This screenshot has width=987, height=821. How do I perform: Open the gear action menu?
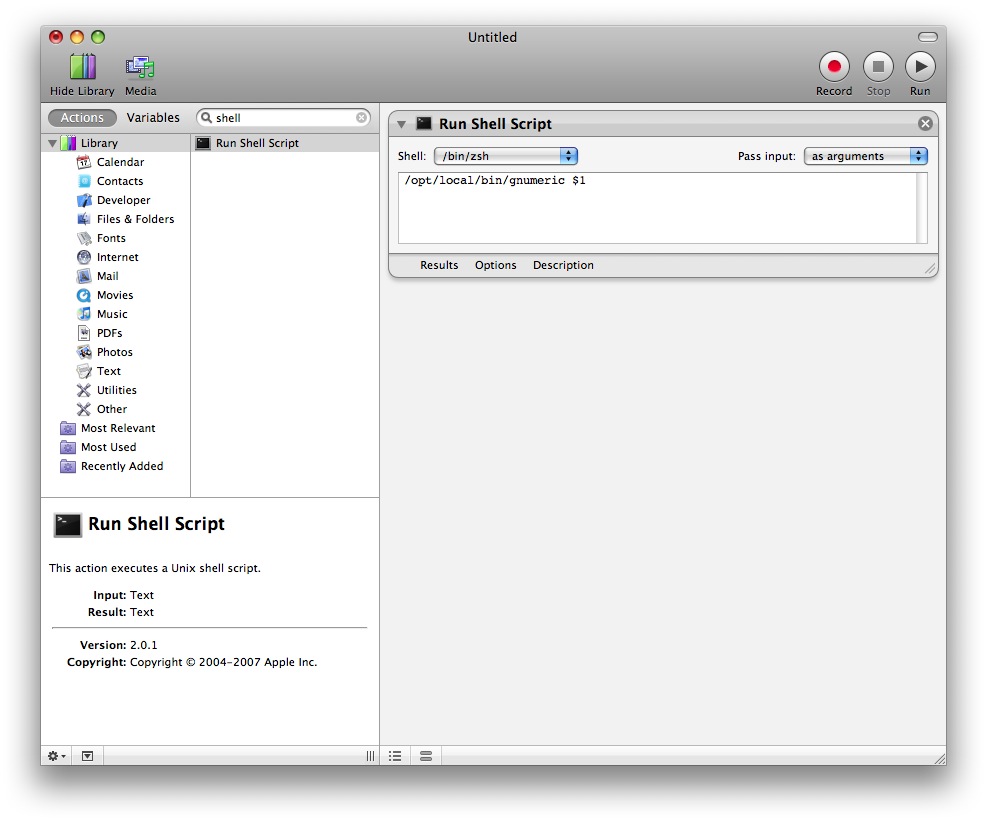(x=57, y=756)
